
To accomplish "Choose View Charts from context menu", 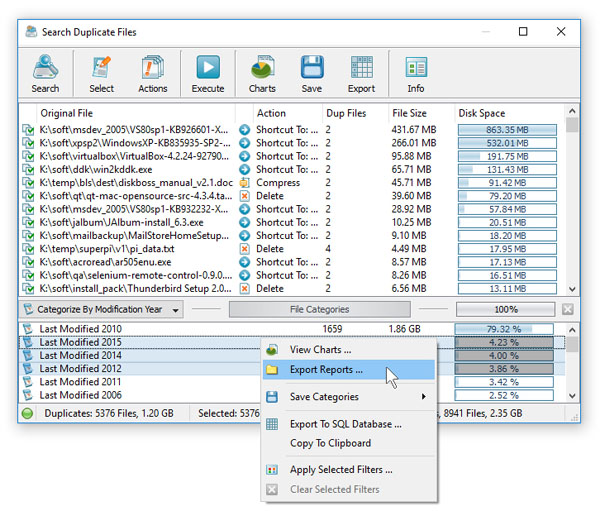I will coord(349,350).
